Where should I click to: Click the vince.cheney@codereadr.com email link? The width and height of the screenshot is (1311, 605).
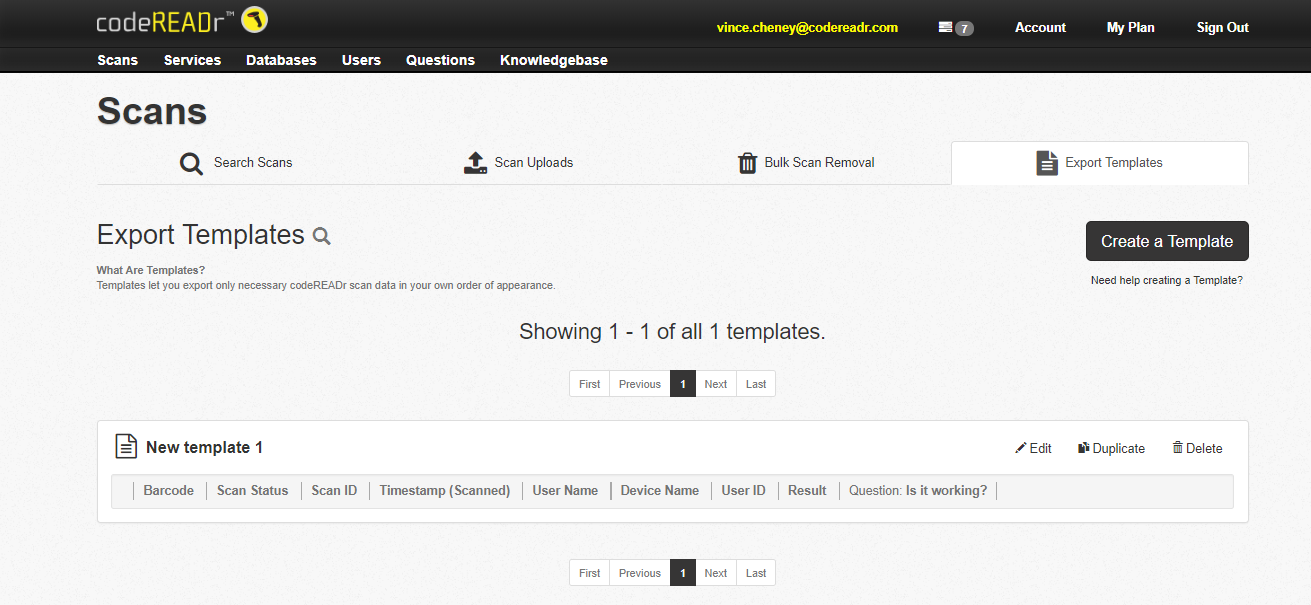807,28
